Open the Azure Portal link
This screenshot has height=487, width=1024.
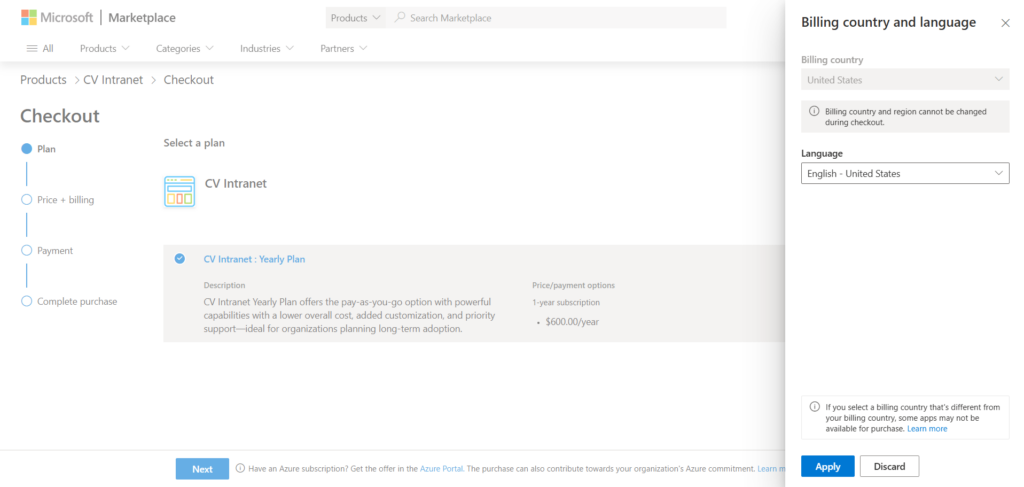coord(441,469)
